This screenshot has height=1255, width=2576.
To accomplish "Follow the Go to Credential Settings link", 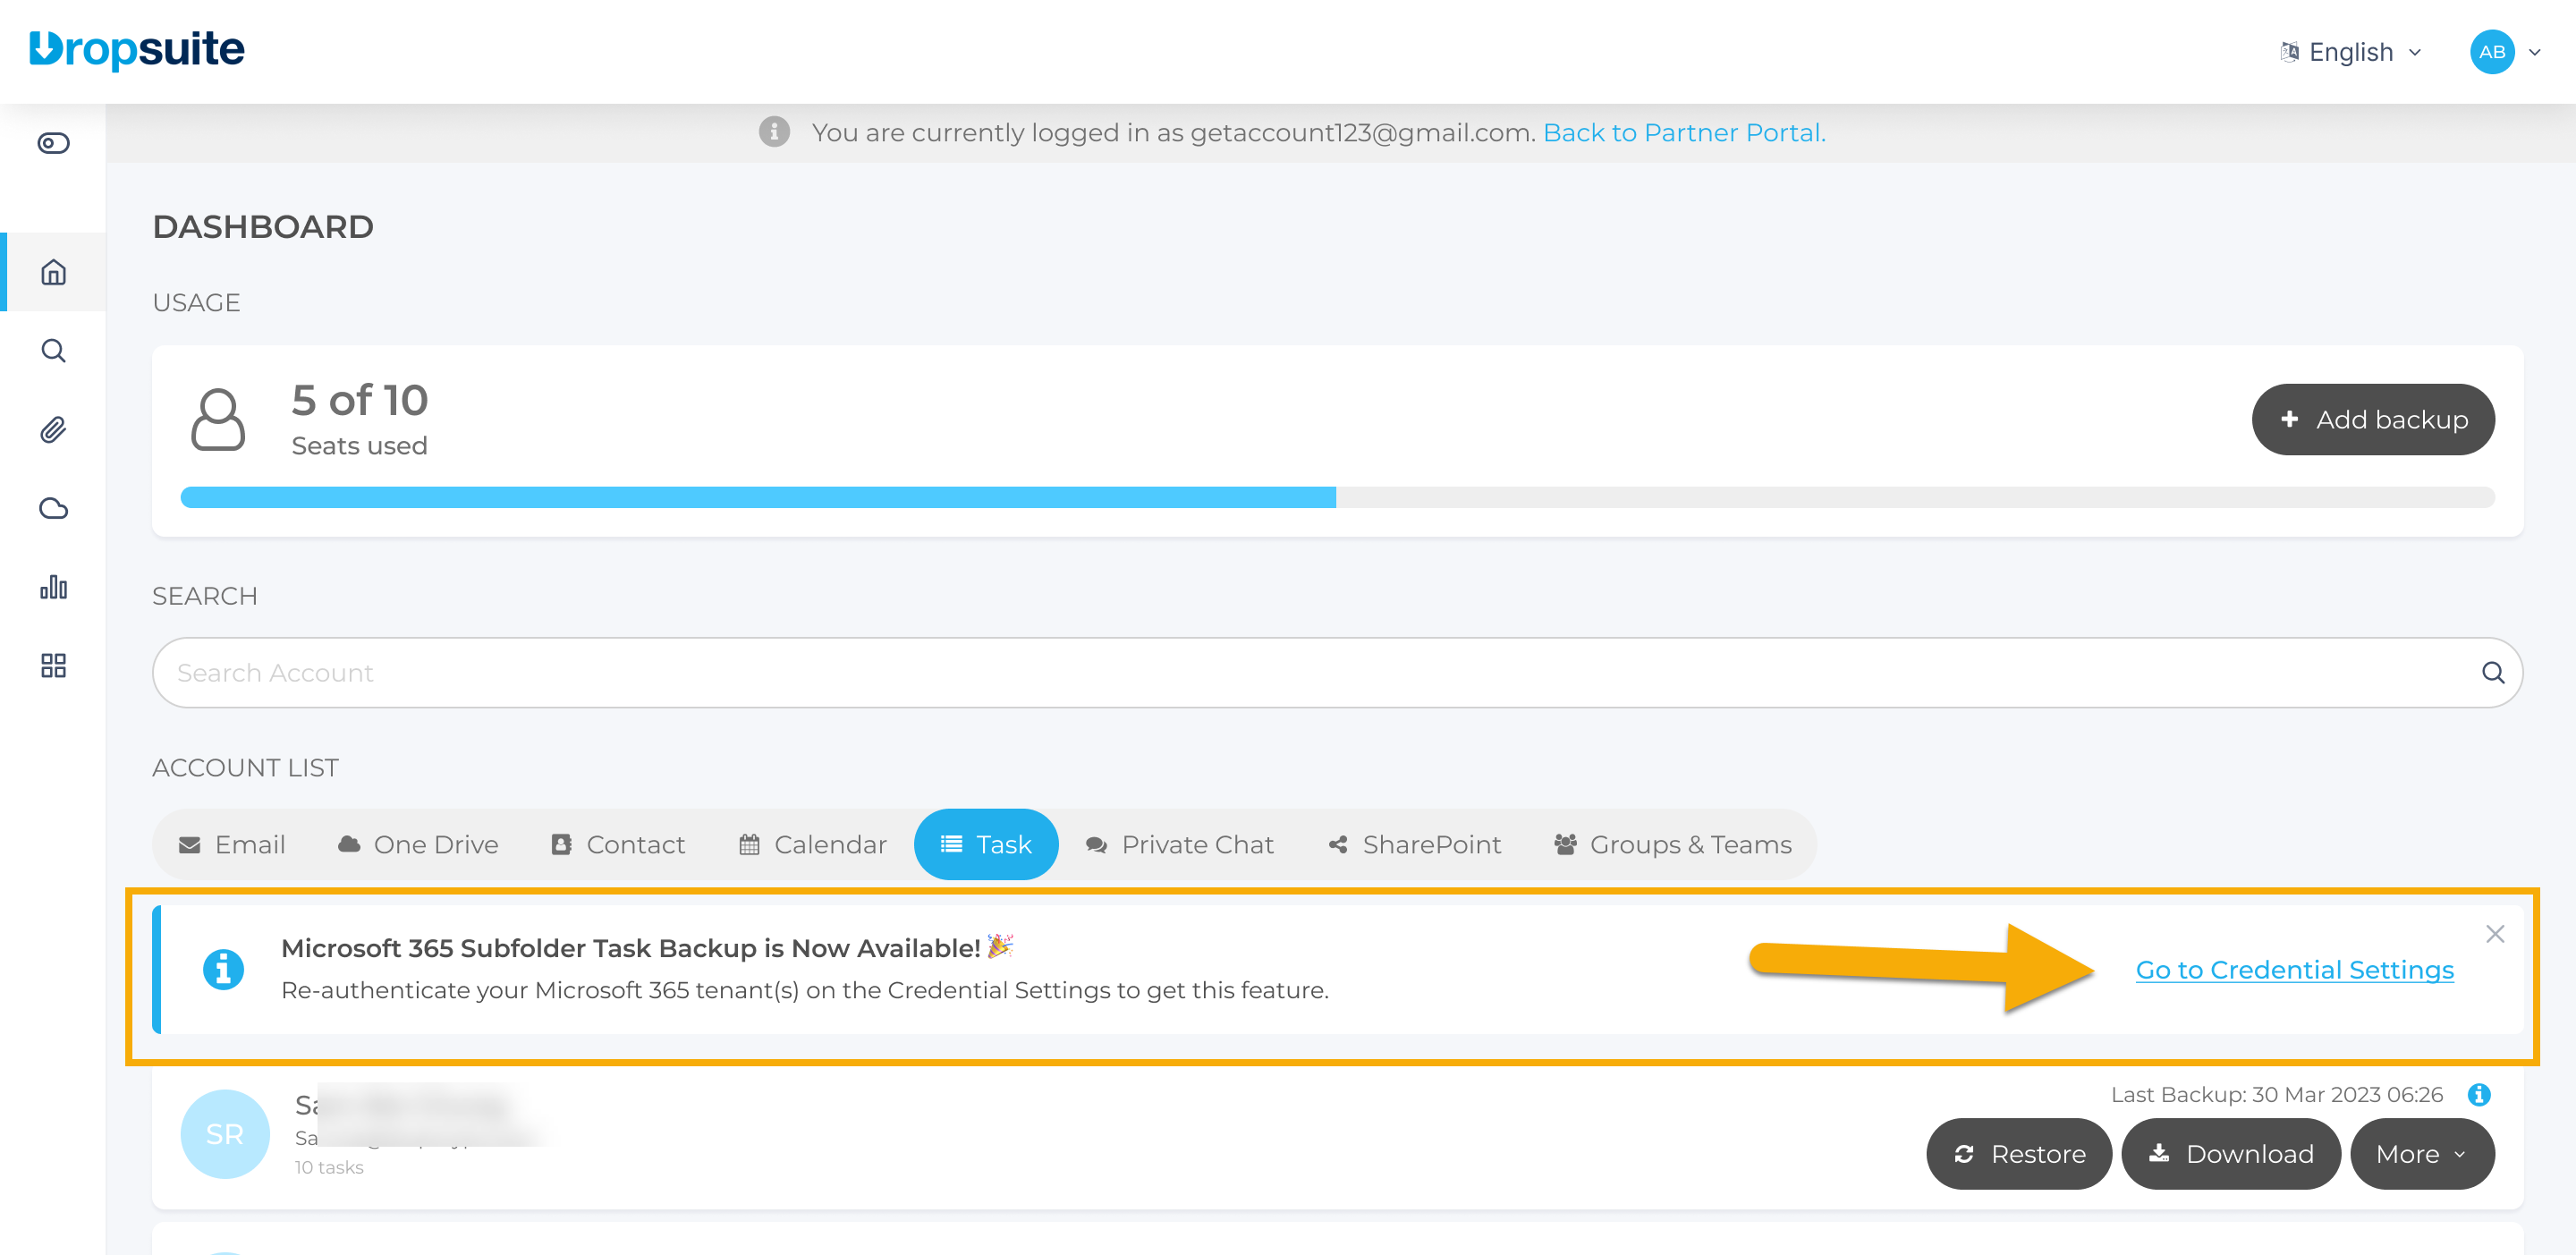I will pyautogui.click(x=2294, y=970).
